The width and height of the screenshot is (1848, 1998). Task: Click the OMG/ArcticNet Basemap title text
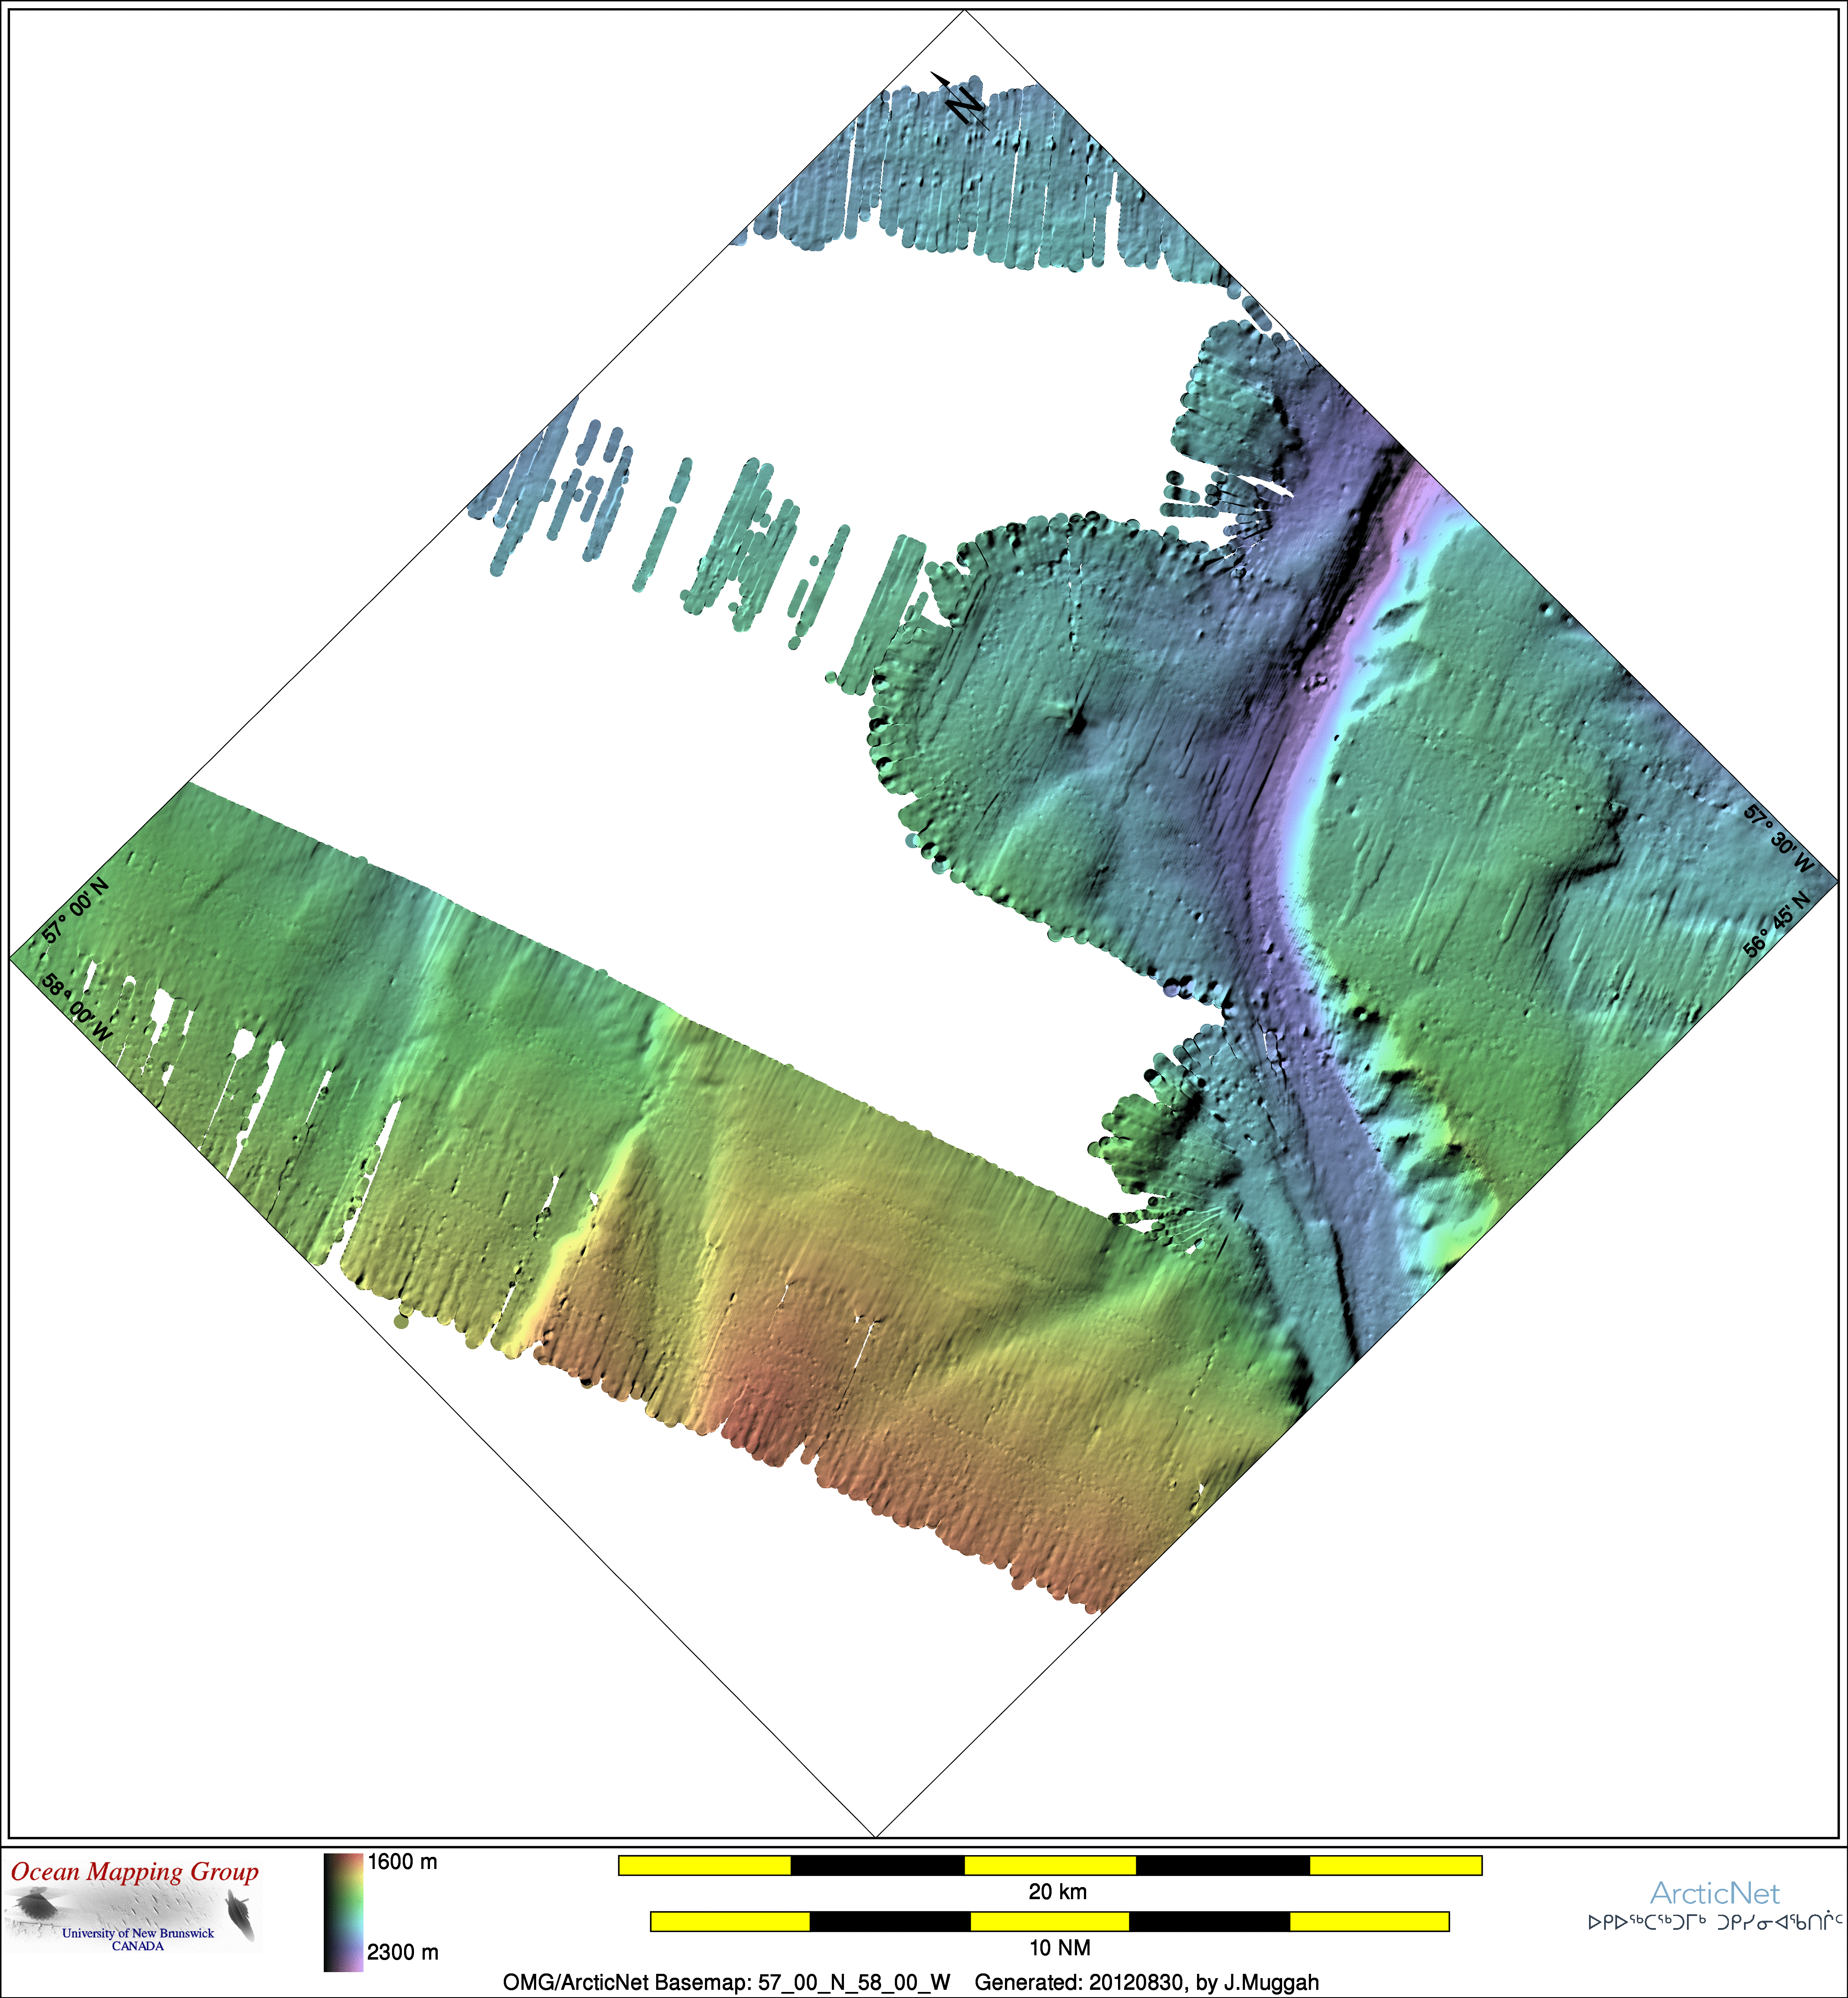pyautogui.click(x=726, y=1982)
